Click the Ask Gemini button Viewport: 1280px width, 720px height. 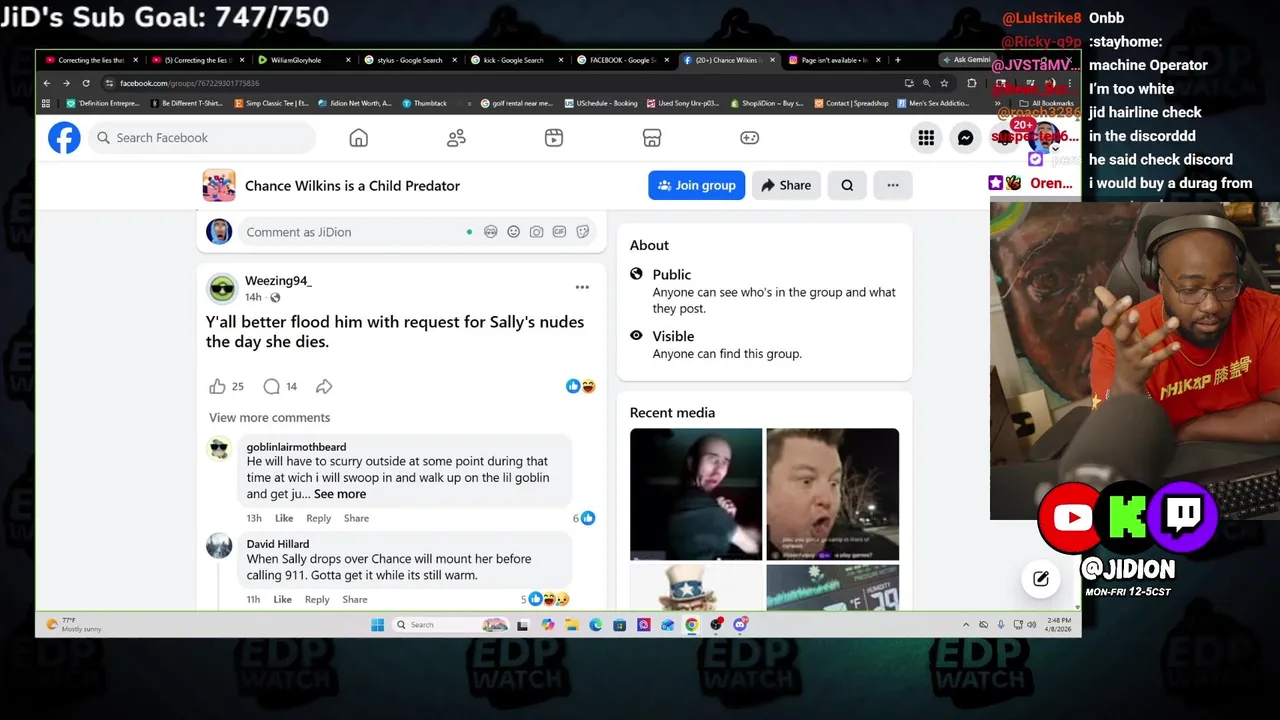click(966, 60)
